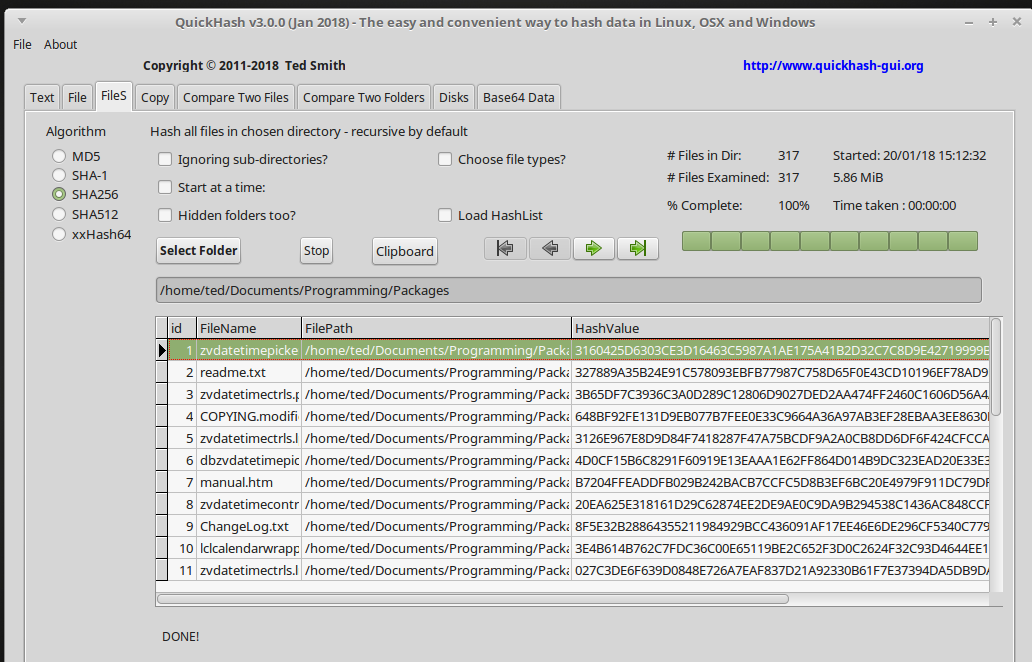Click the folder path input field
Image resolution: width=1032 pixels, height=662 pixels.
point(568,290)
